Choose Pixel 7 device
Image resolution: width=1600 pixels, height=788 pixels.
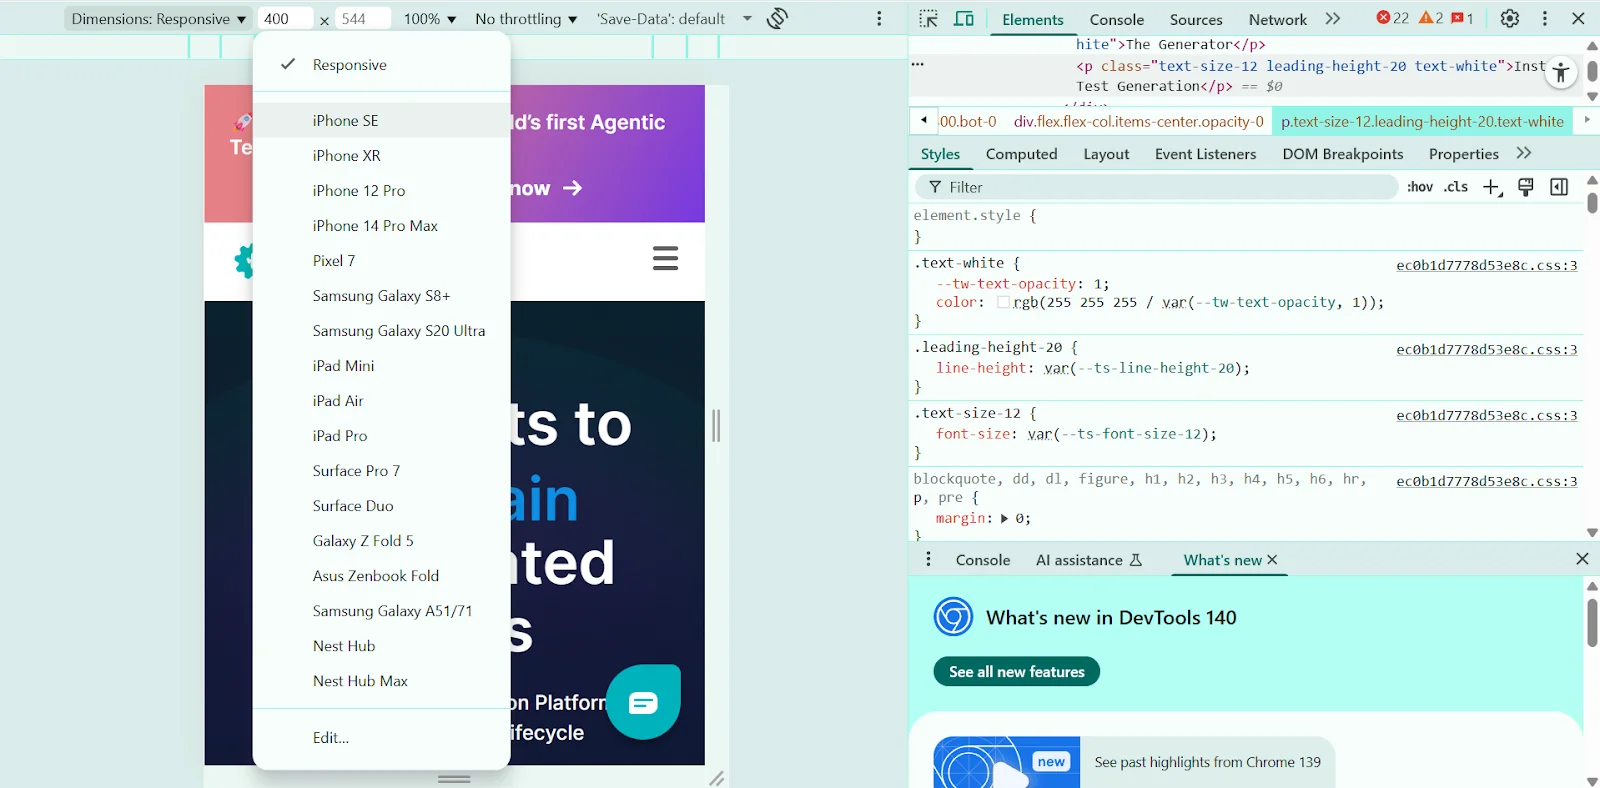pyautogui.click(x=382, y=260)
